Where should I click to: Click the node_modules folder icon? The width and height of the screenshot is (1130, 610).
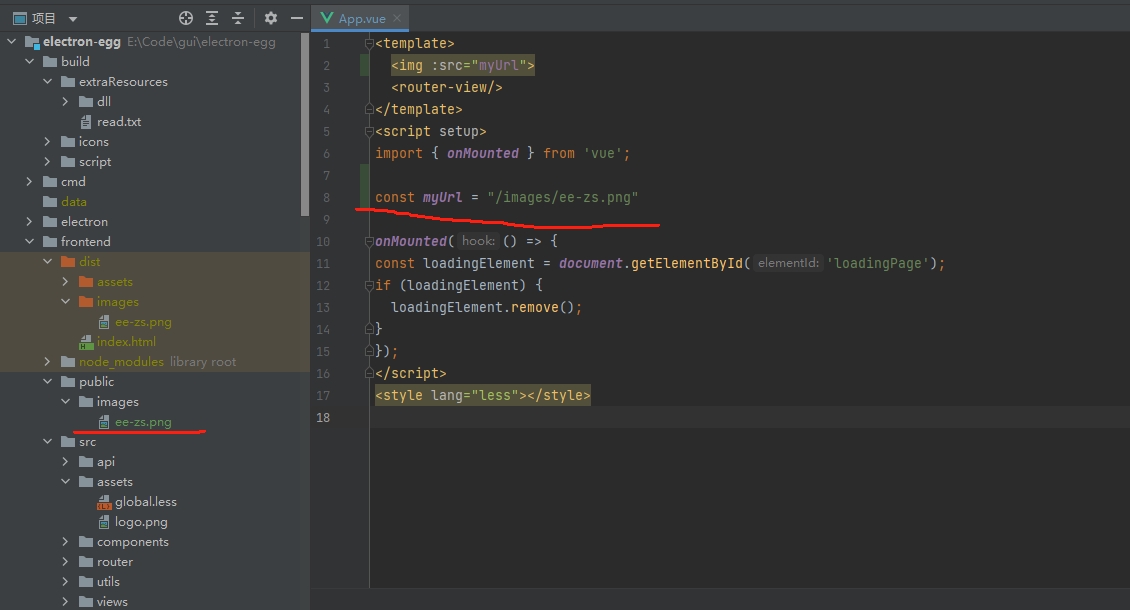pyautogui.click(x=68, y=362)
